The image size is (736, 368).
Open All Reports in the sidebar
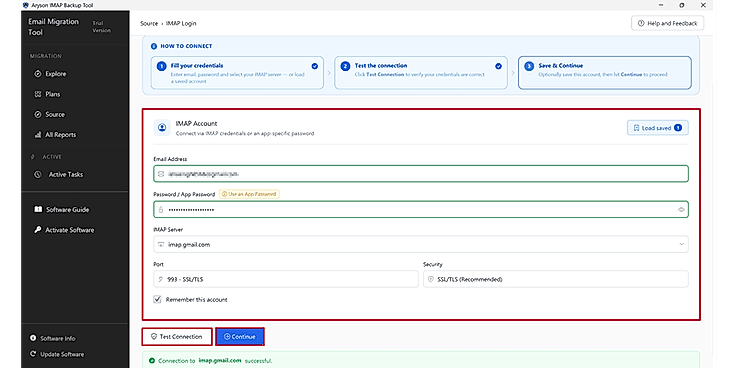pos(55,134)
